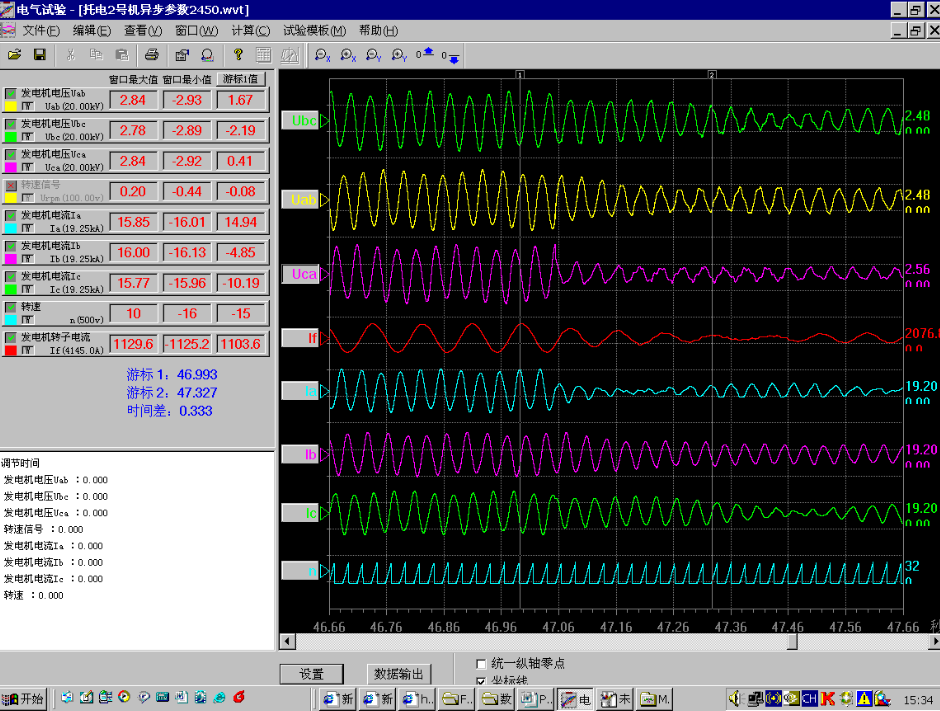Click the last Y-axis zoom magnifier icon
Screen dimensions: 940x711
click(400, 56)
